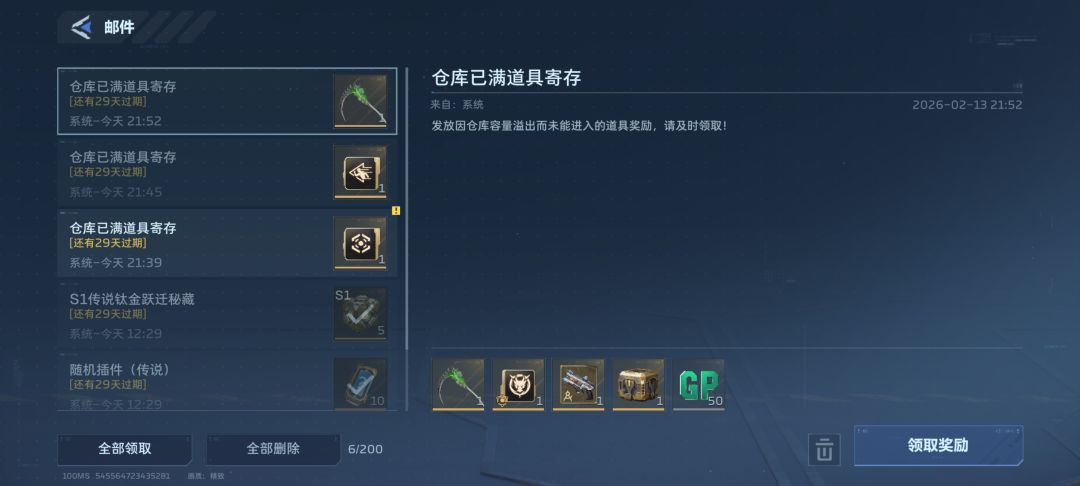This screenshot has height=486, width=1080.
Task: Click the 领取奖励 button
Action: click(938, 445)
